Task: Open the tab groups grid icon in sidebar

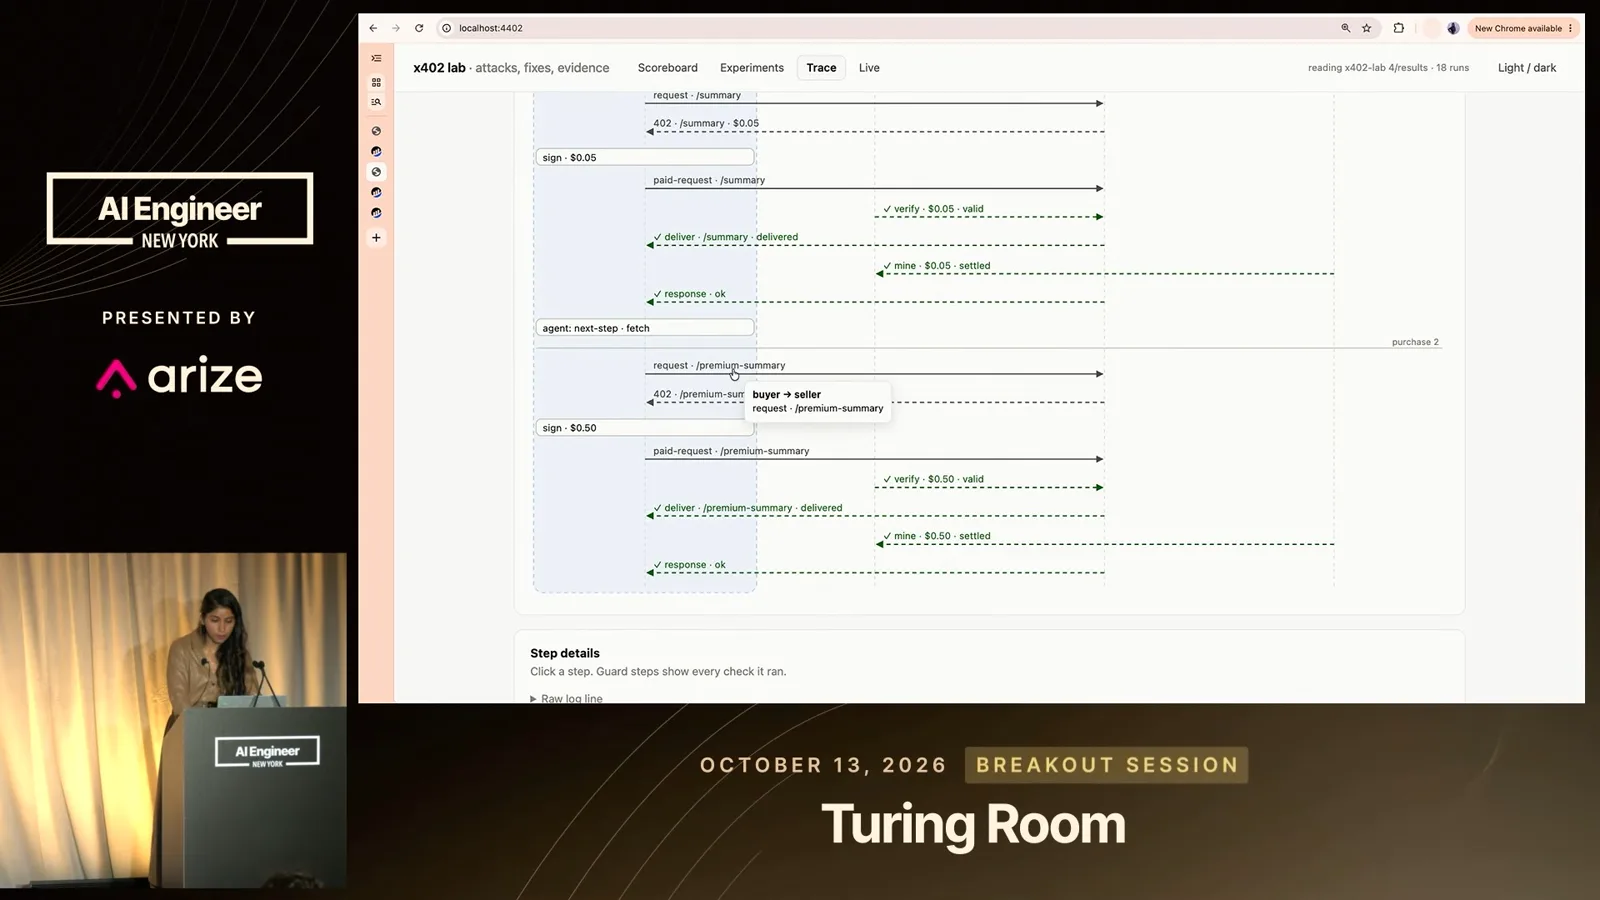Action: coord(376,82)
